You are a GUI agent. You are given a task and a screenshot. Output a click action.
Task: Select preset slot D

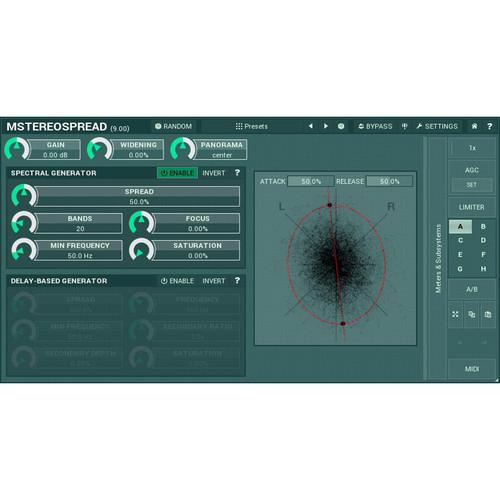[x=483, y=240]
